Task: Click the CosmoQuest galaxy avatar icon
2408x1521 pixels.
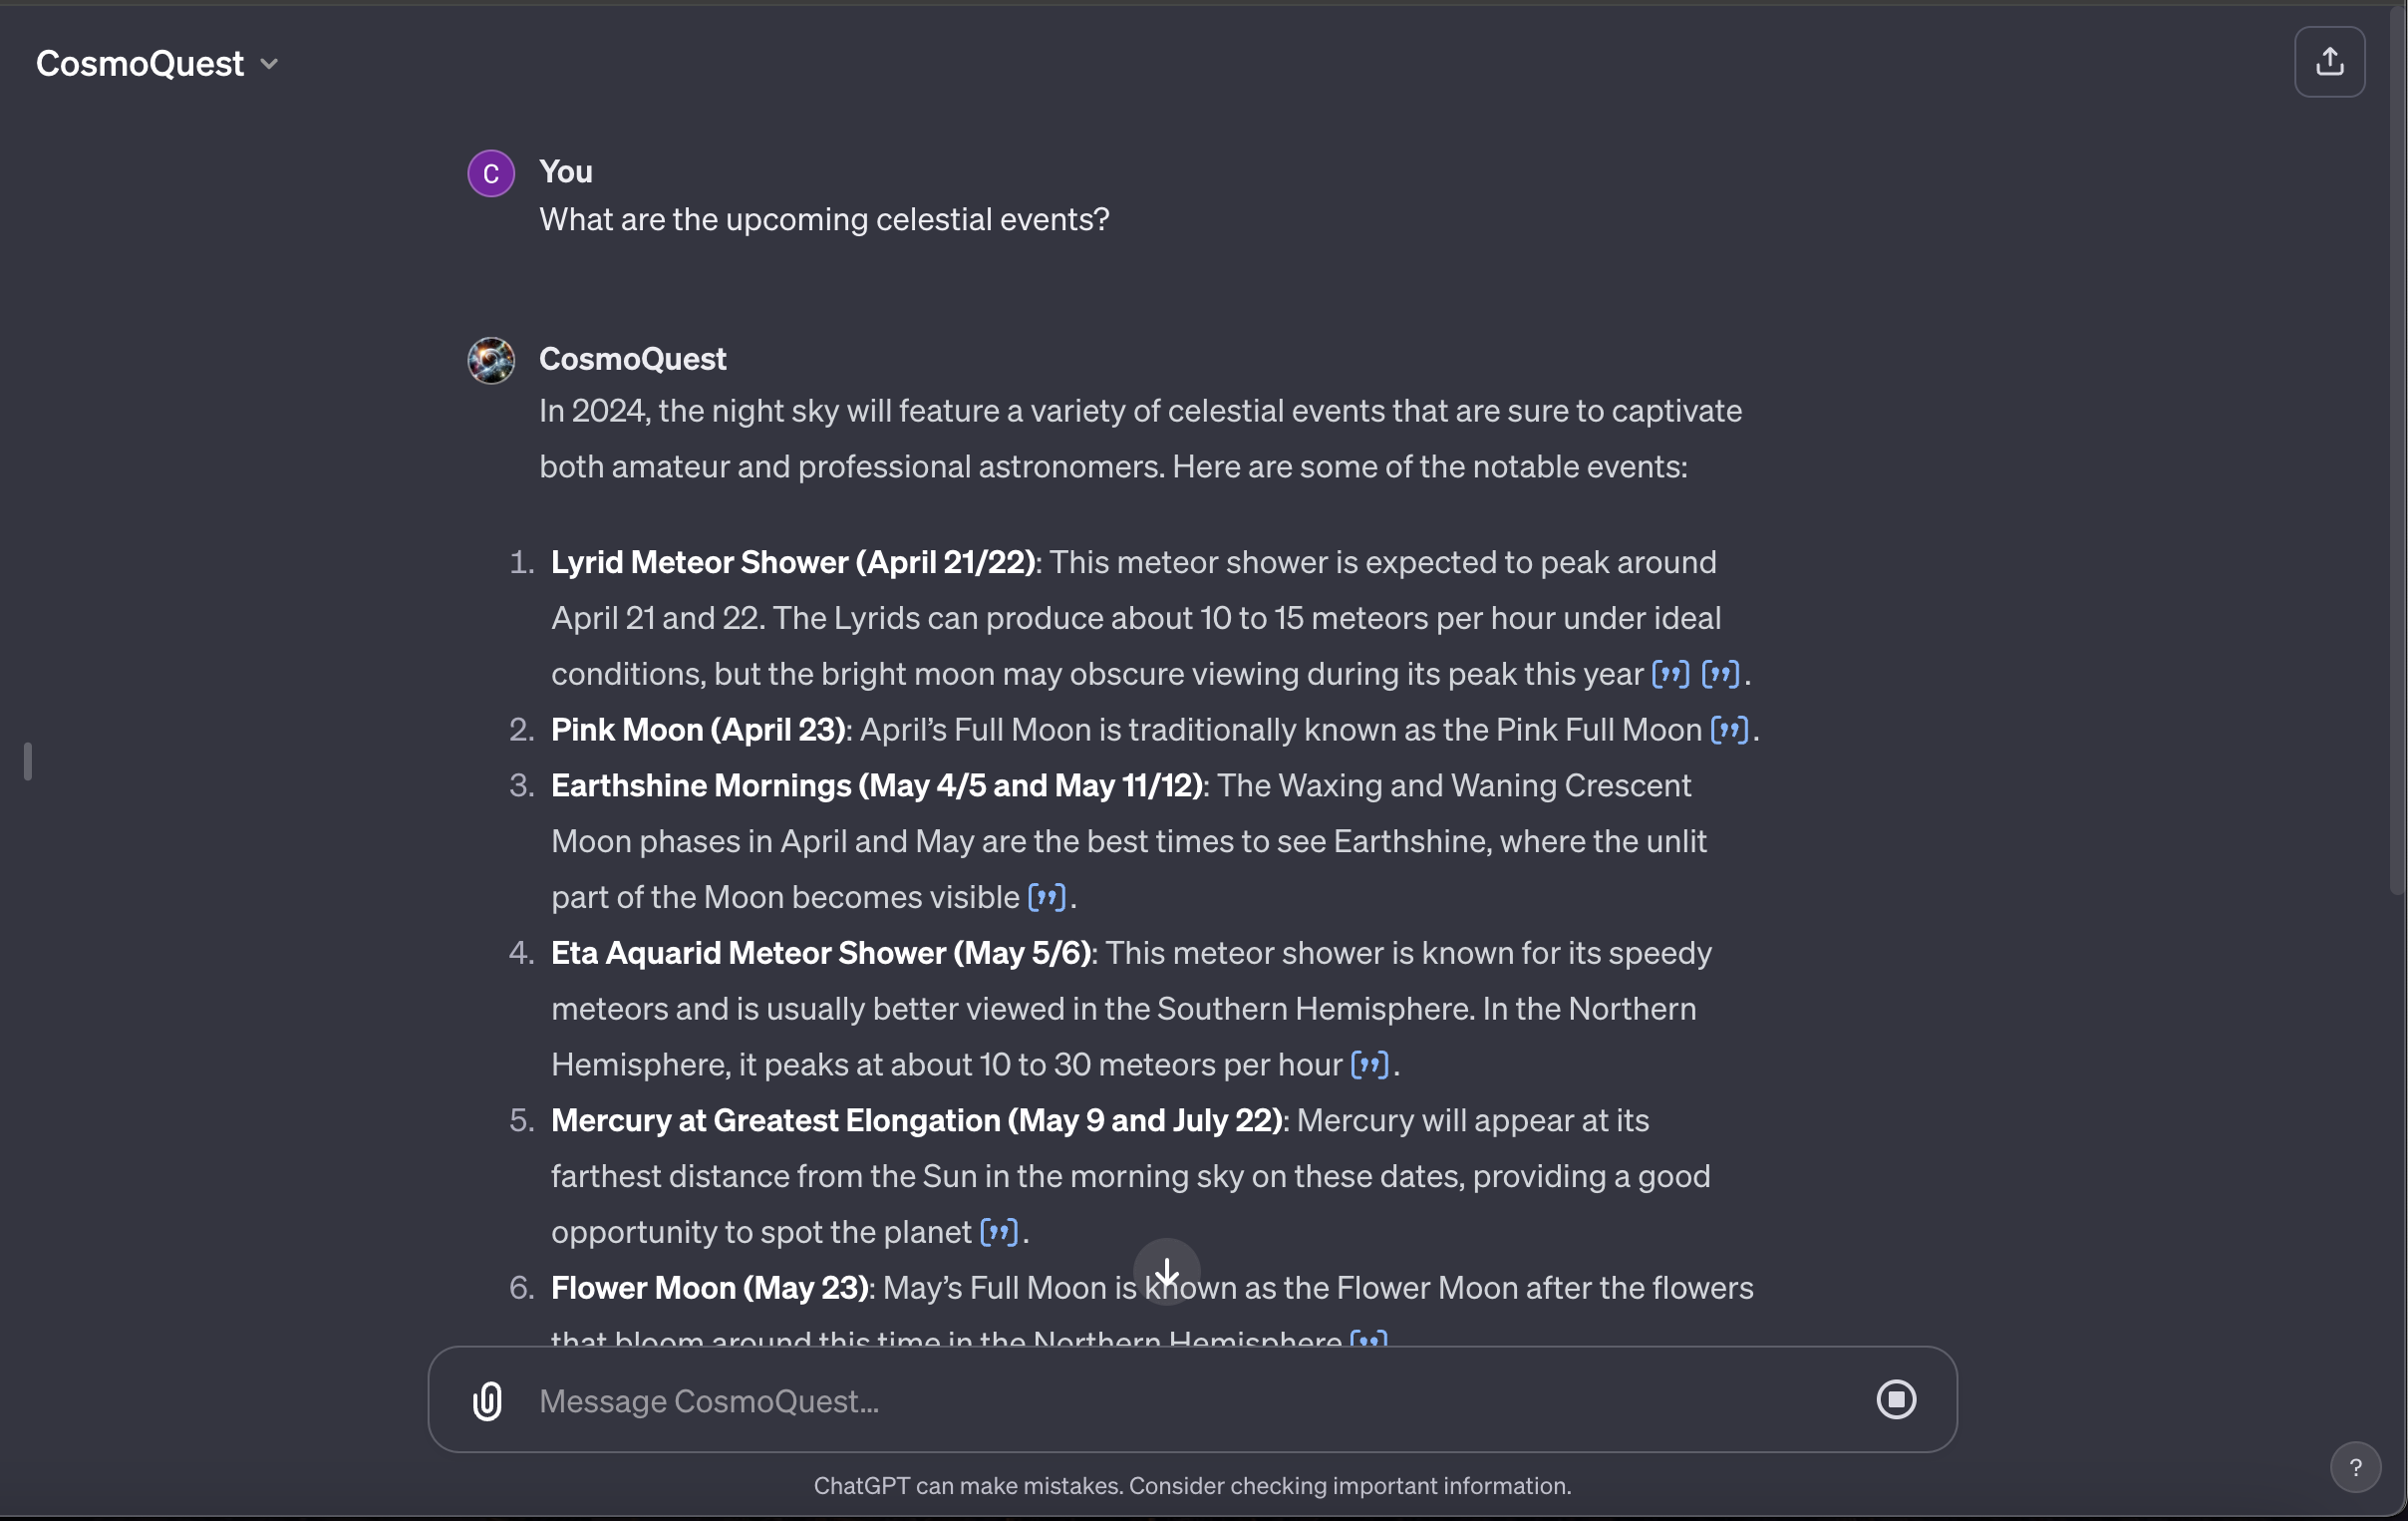Action: [491, 360]
